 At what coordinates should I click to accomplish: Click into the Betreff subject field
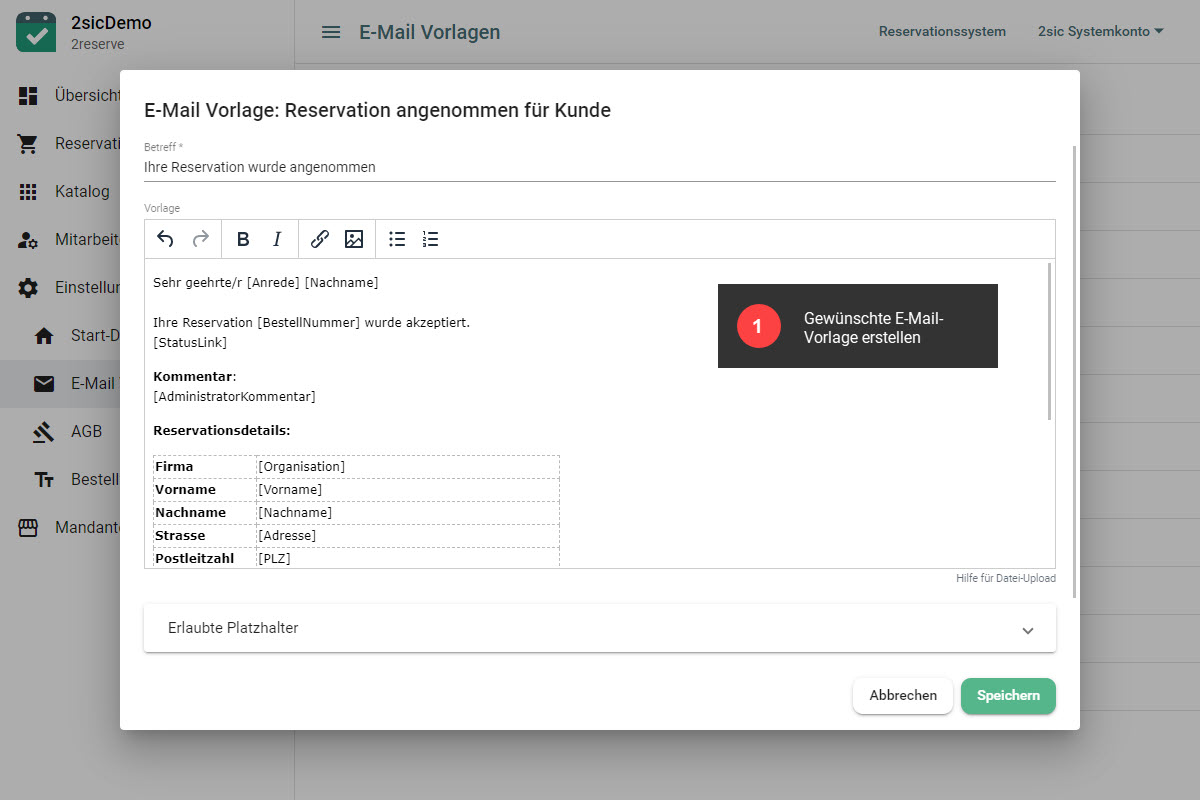click(x=599, y=168)
